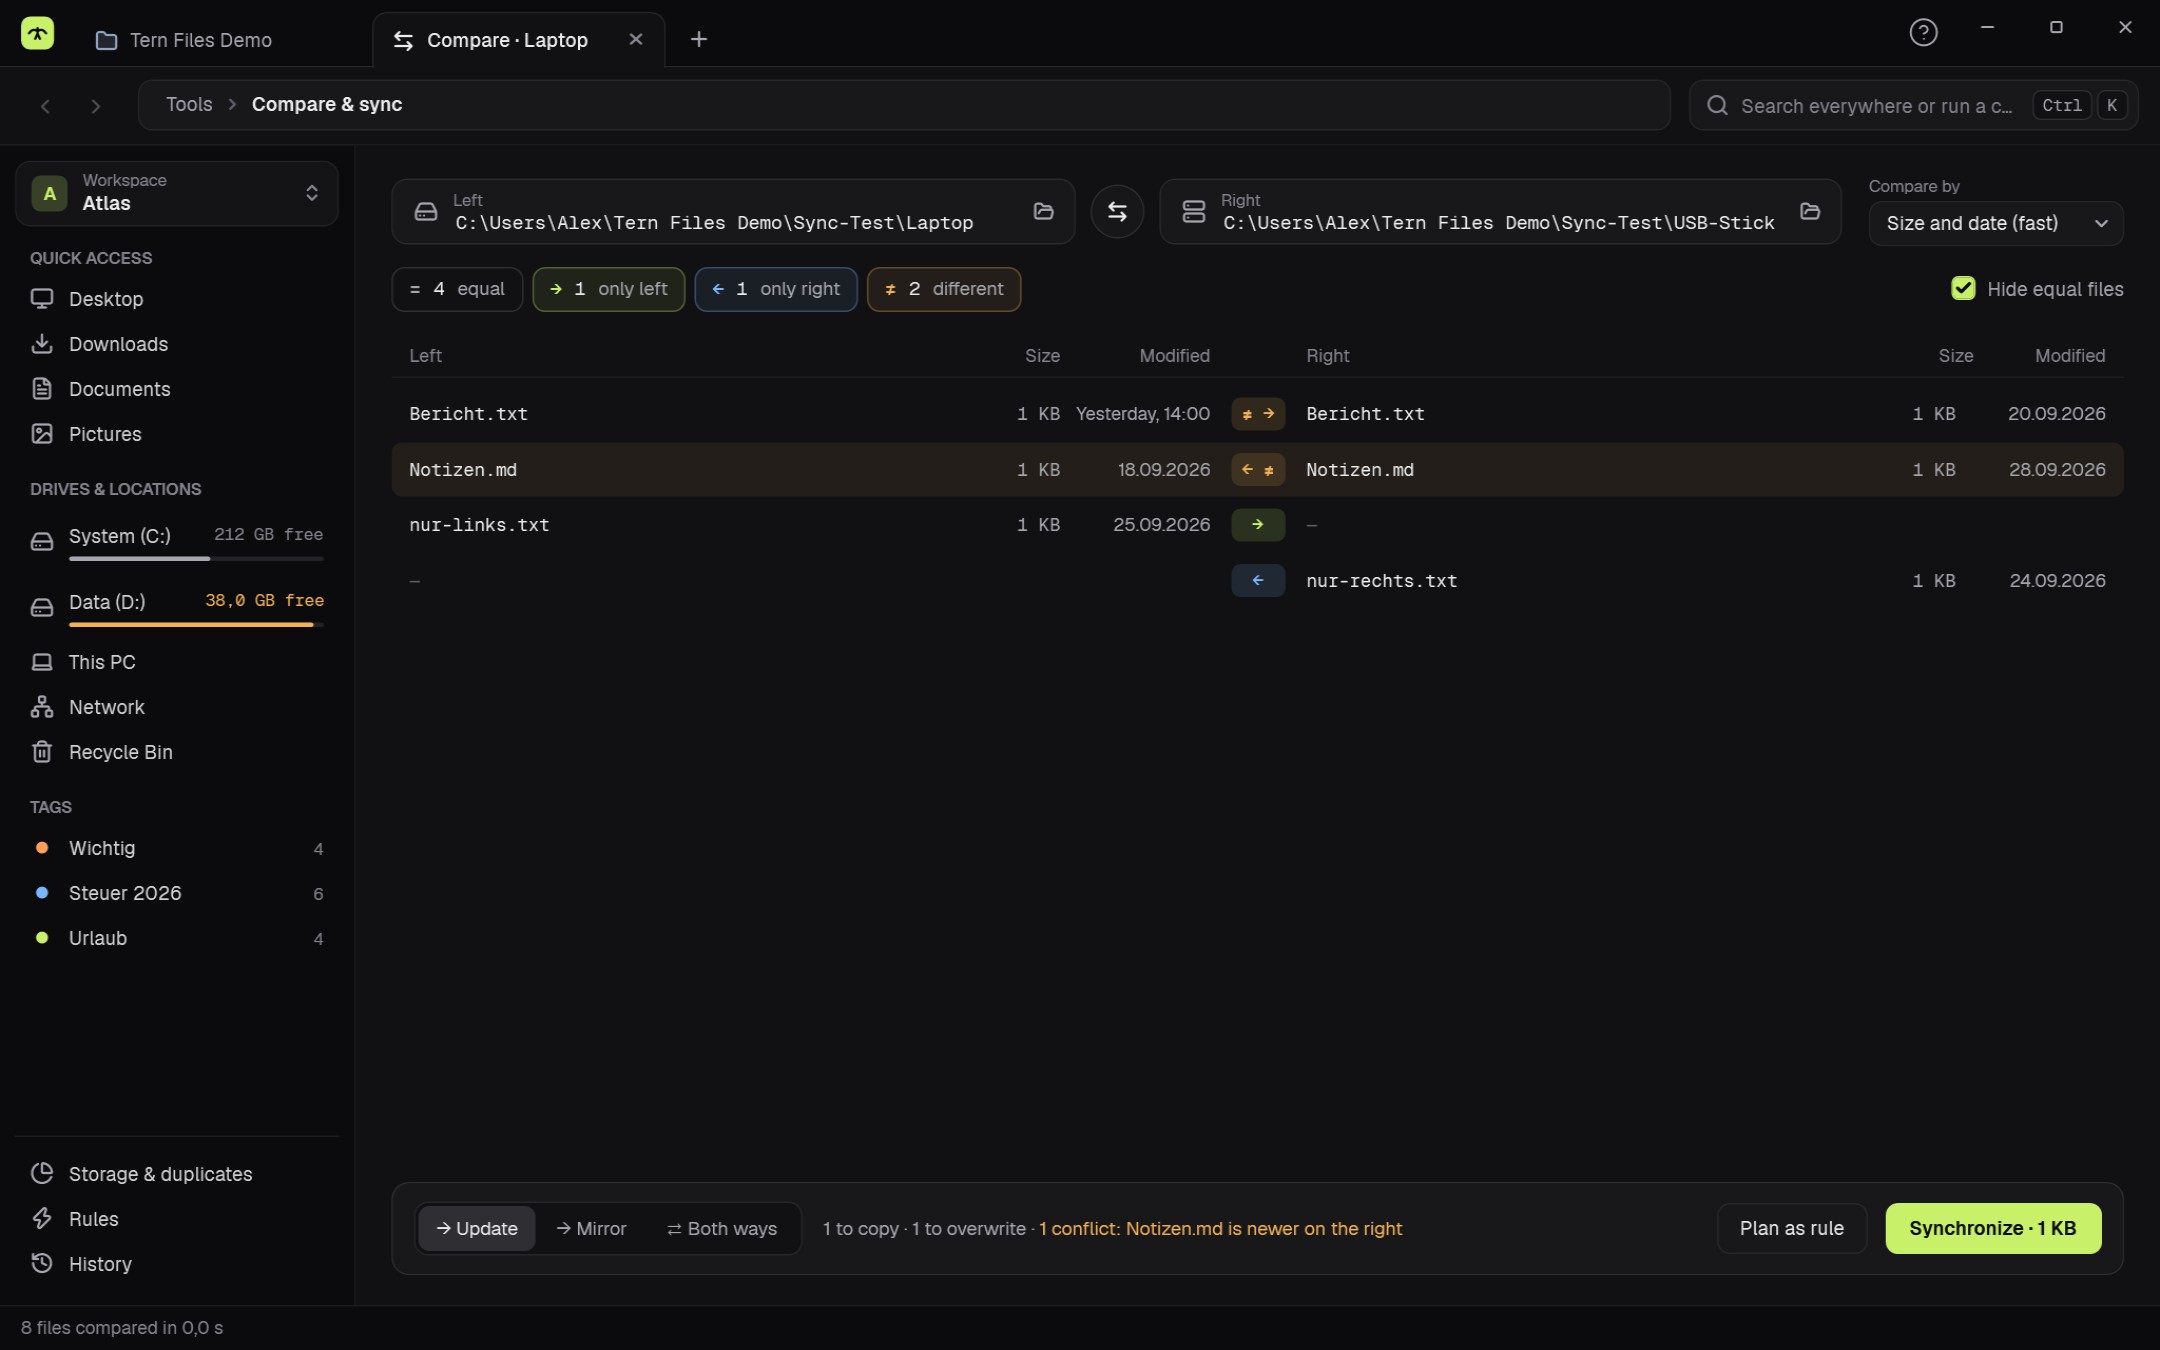The width and height of the screenshot is (2160, 1350).
Task: Toggle the 1 only left filter
Action: coord(609,289)
